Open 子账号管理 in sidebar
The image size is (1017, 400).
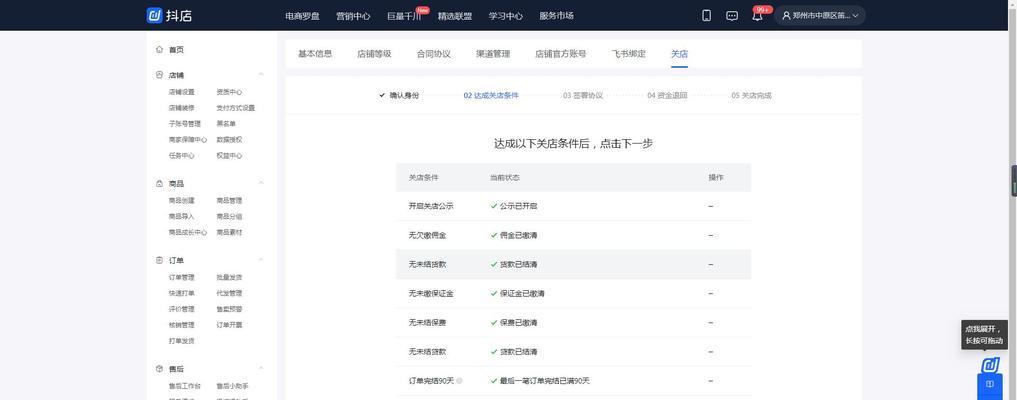click(185, 123)
